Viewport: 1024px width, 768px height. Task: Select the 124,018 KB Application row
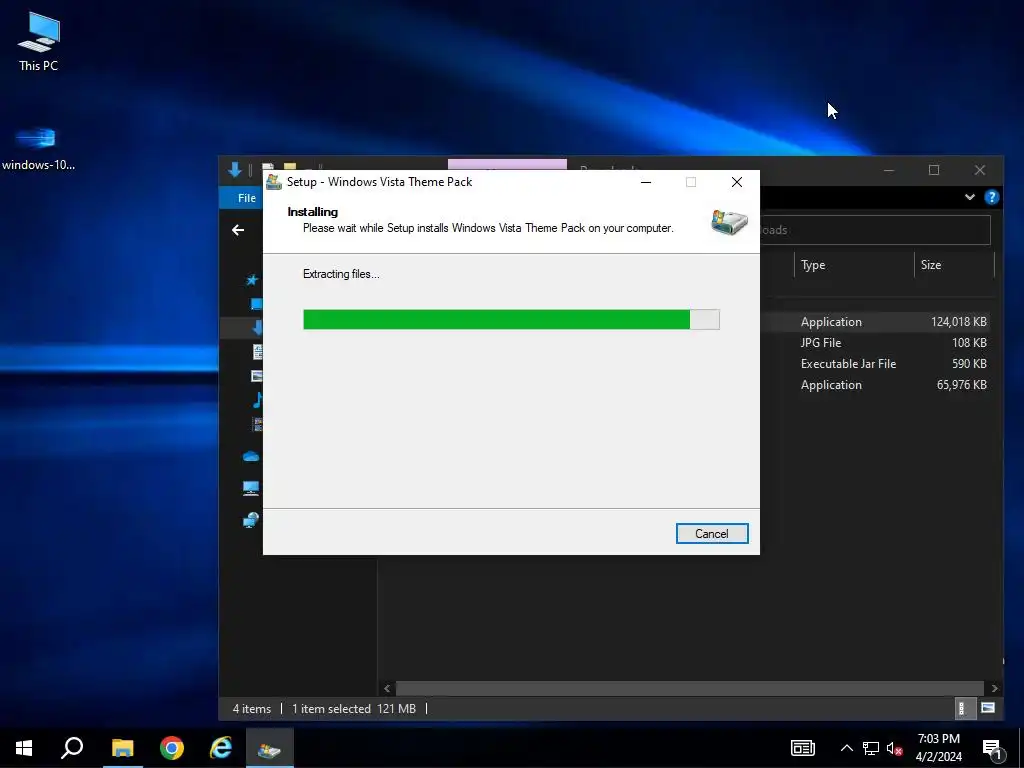click(x=875, y=322)
